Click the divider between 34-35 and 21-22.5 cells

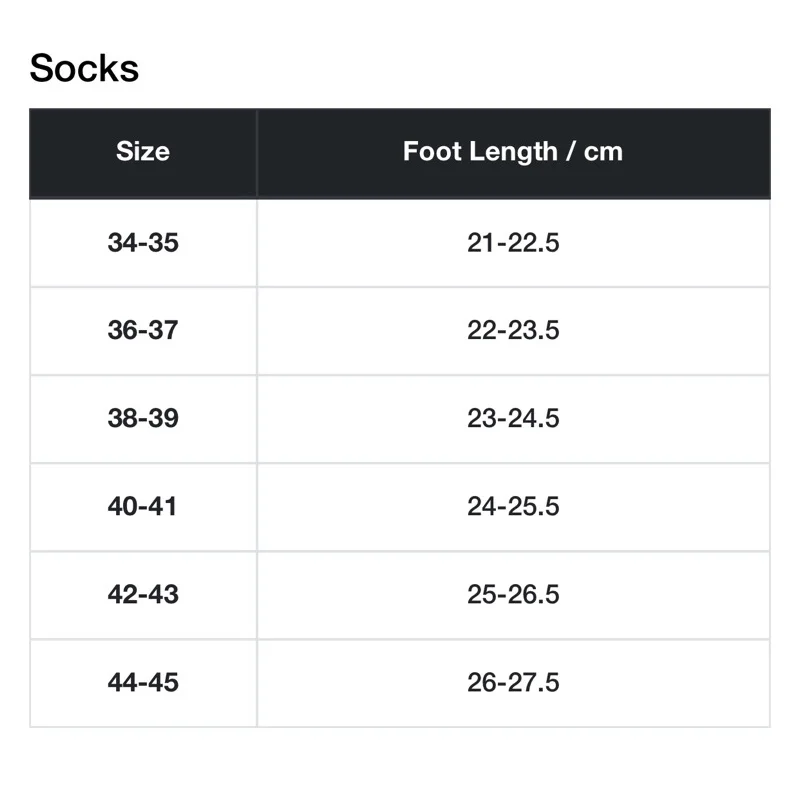(257, 243)
